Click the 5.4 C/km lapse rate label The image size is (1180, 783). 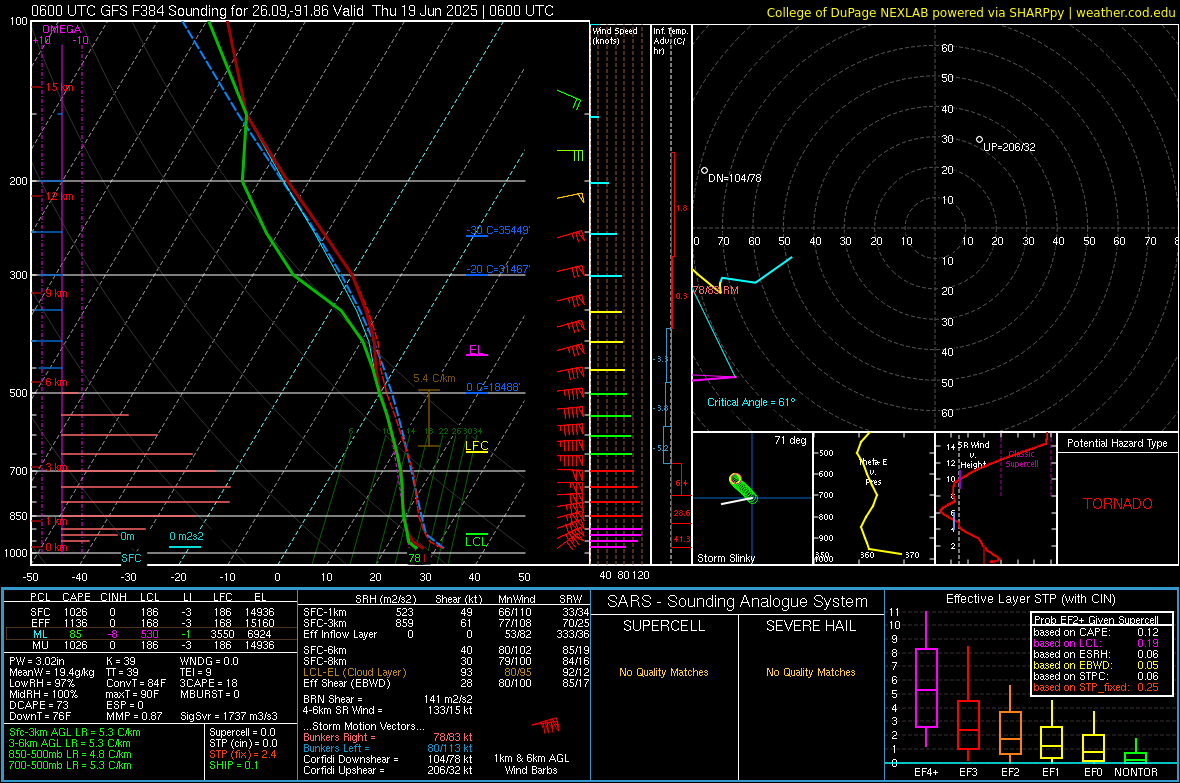point(434,378)
